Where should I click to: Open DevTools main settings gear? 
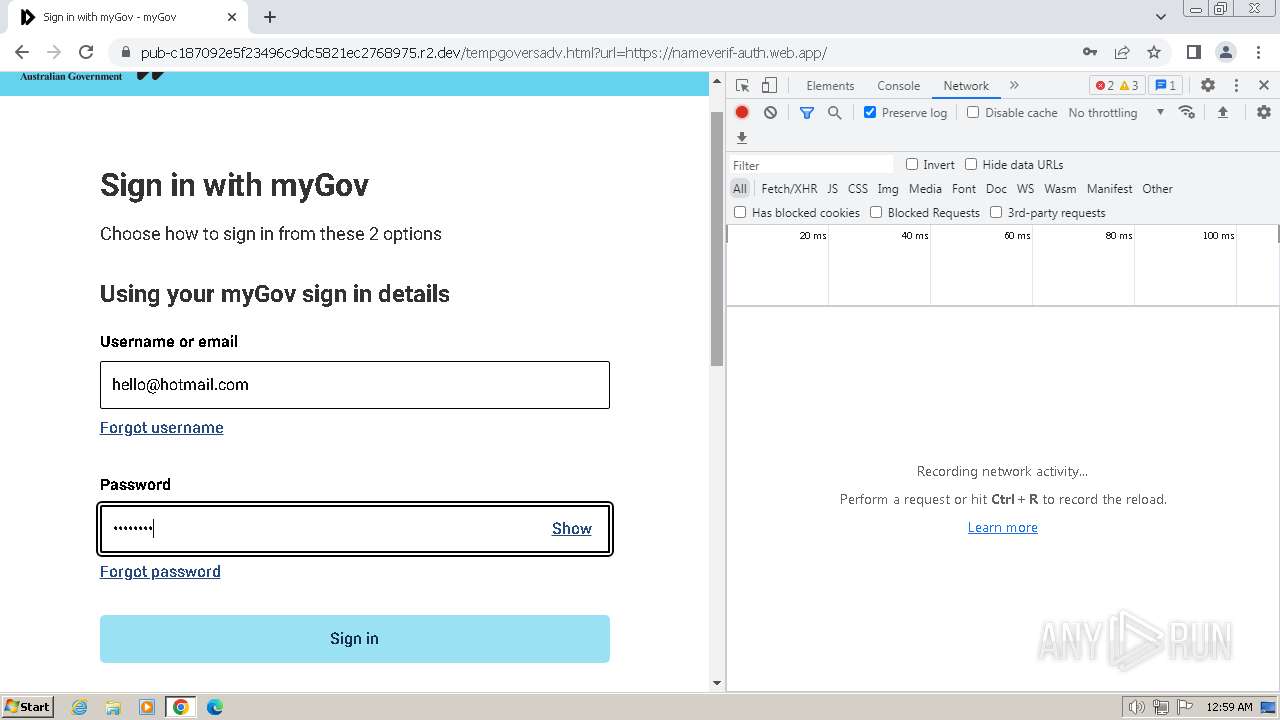click(1208, 86)
